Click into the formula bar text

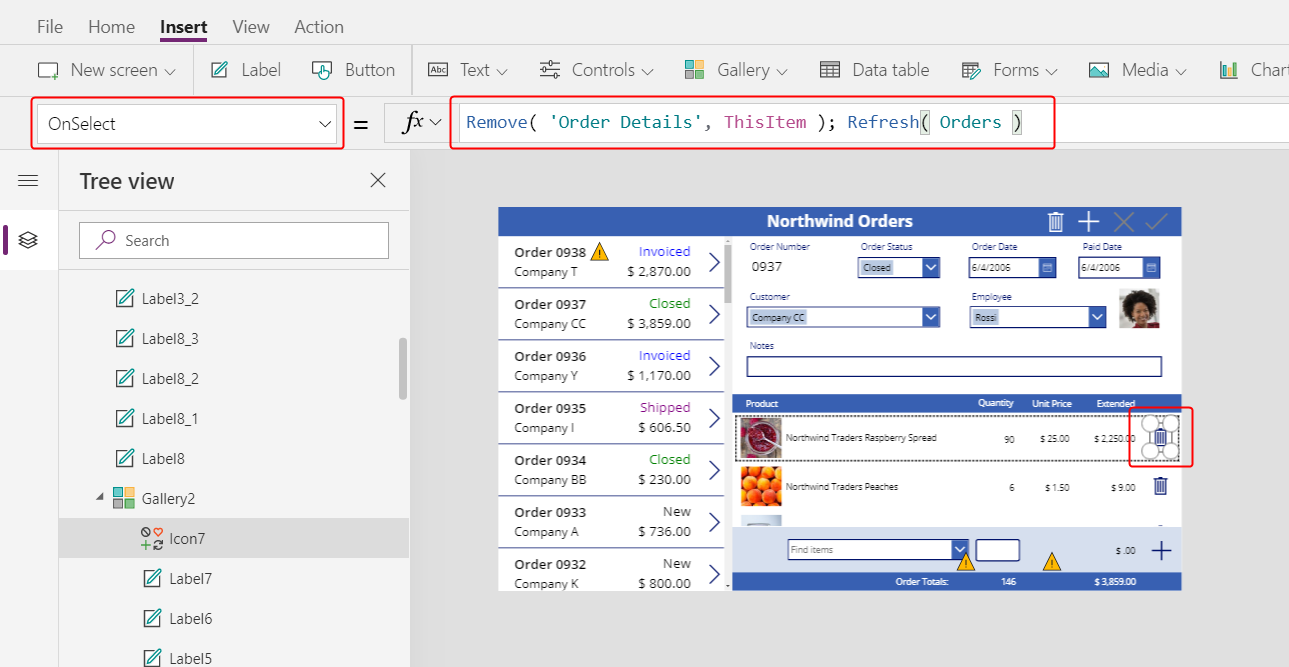744,122
